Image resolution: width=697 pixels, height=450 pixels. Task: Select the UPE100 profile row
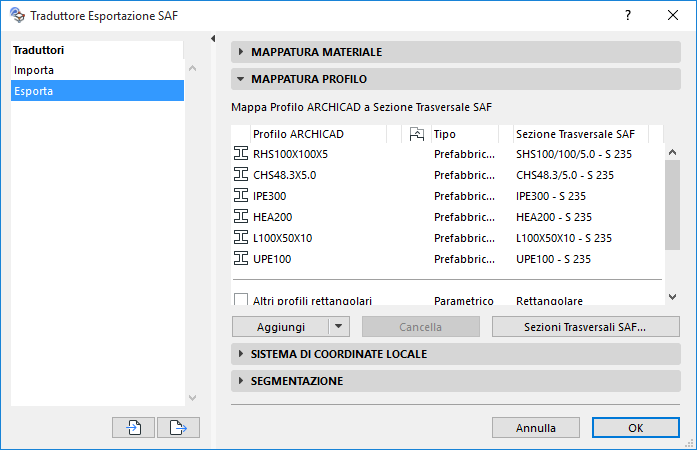(x=448, y=259)
